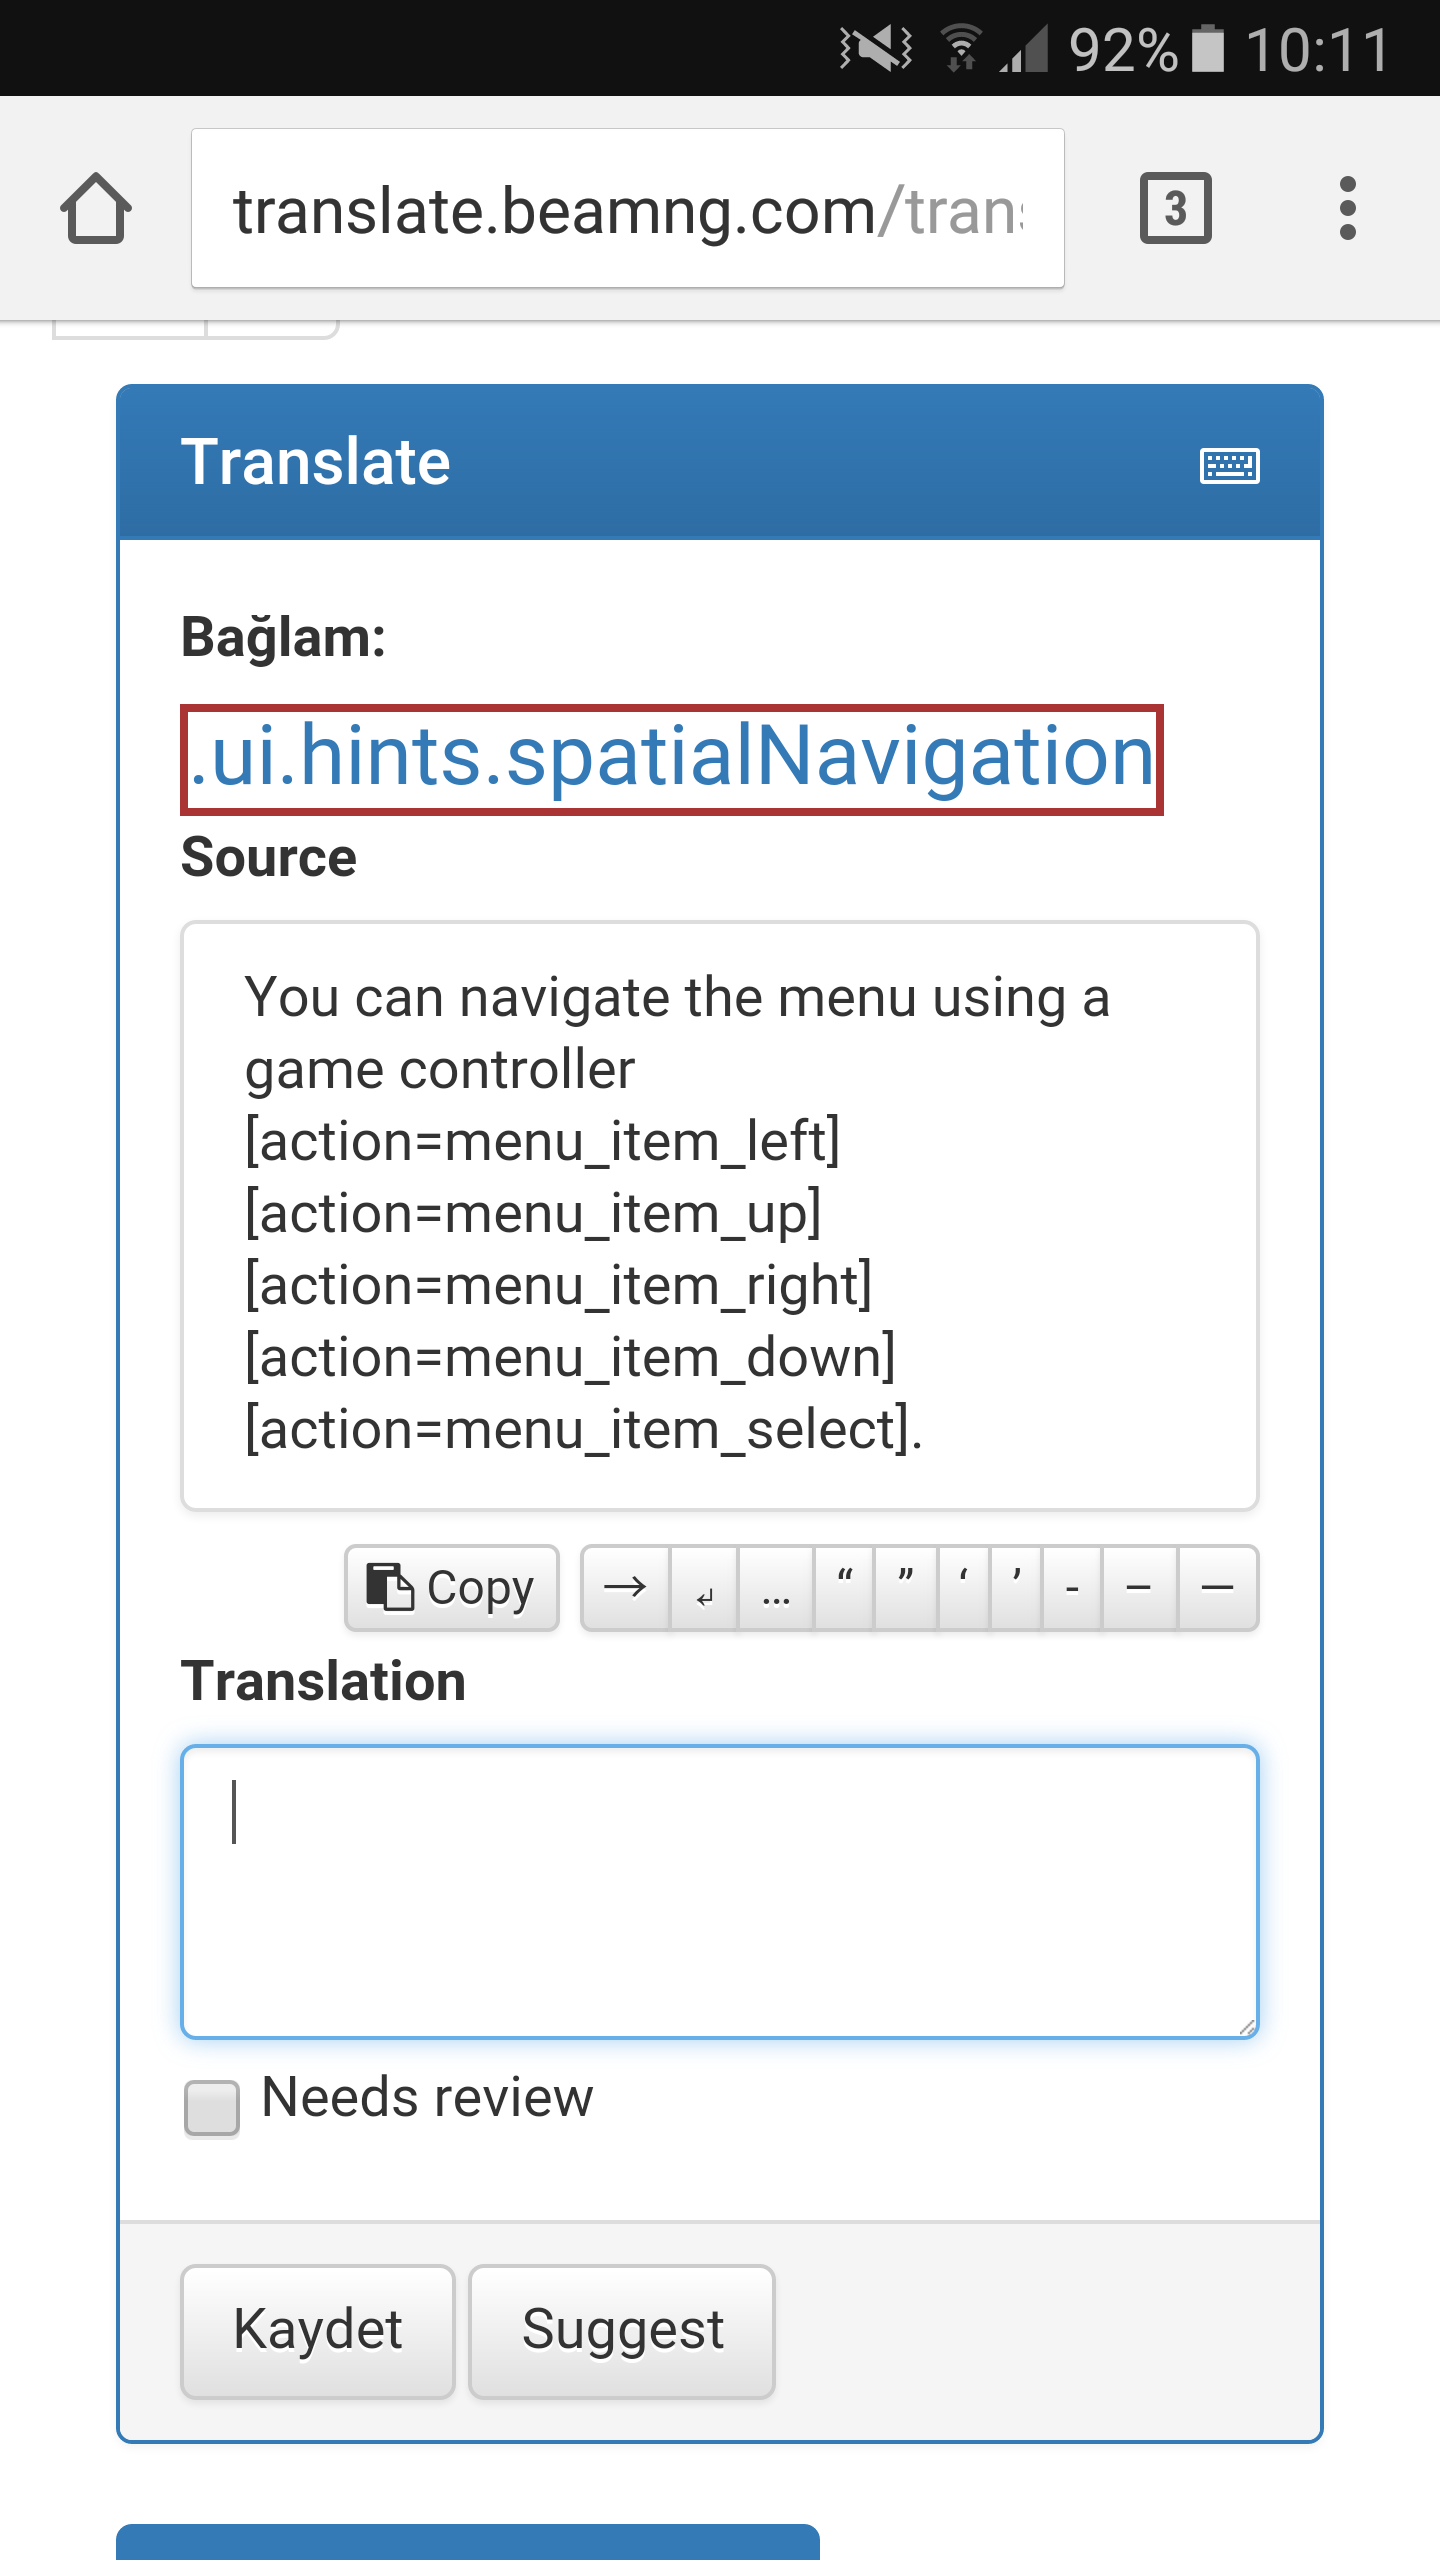Click the keyboard shortcuts icon in Translate header
This screenshot has height=2560, width=1440.
tap(1229, 465)
